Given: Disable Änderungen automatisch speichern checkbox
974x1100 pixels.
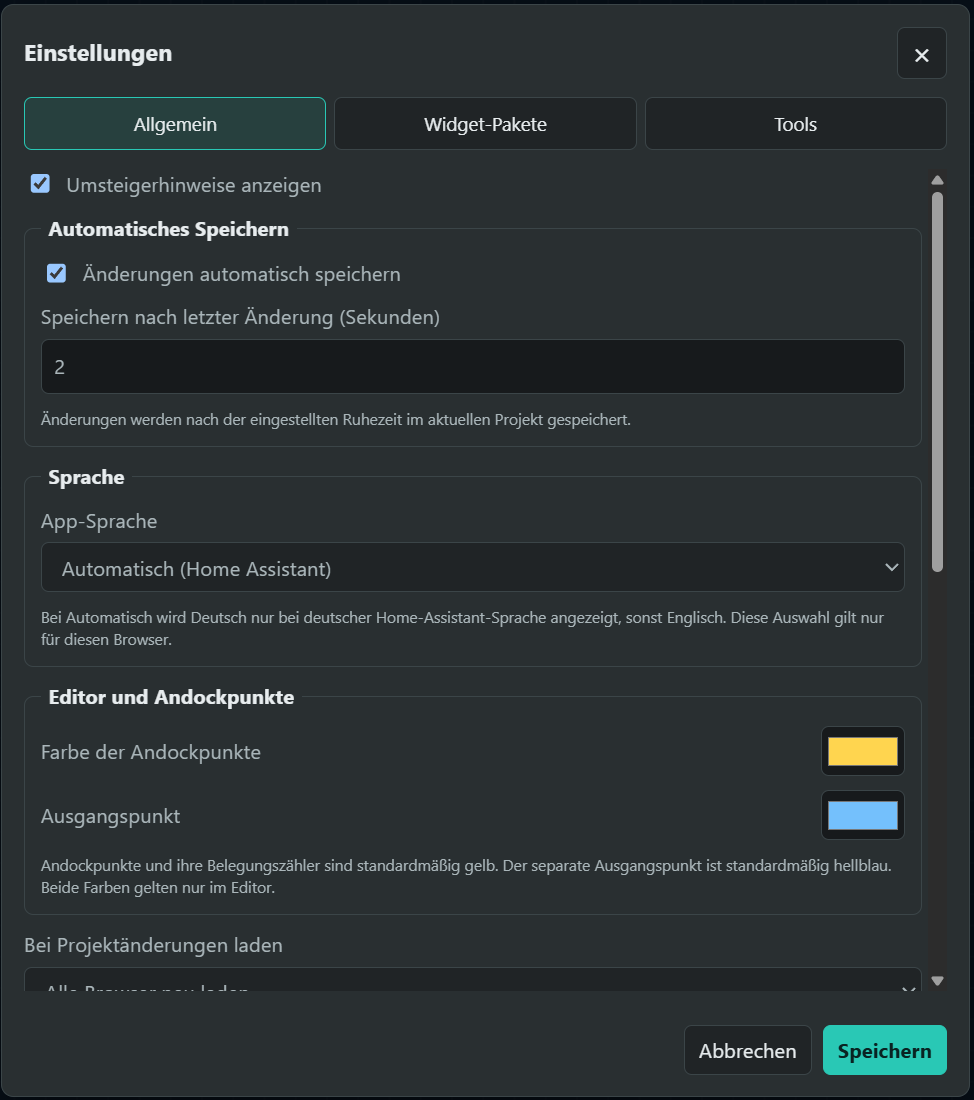Looking at the screenshot, I should (x=57, y=274).
